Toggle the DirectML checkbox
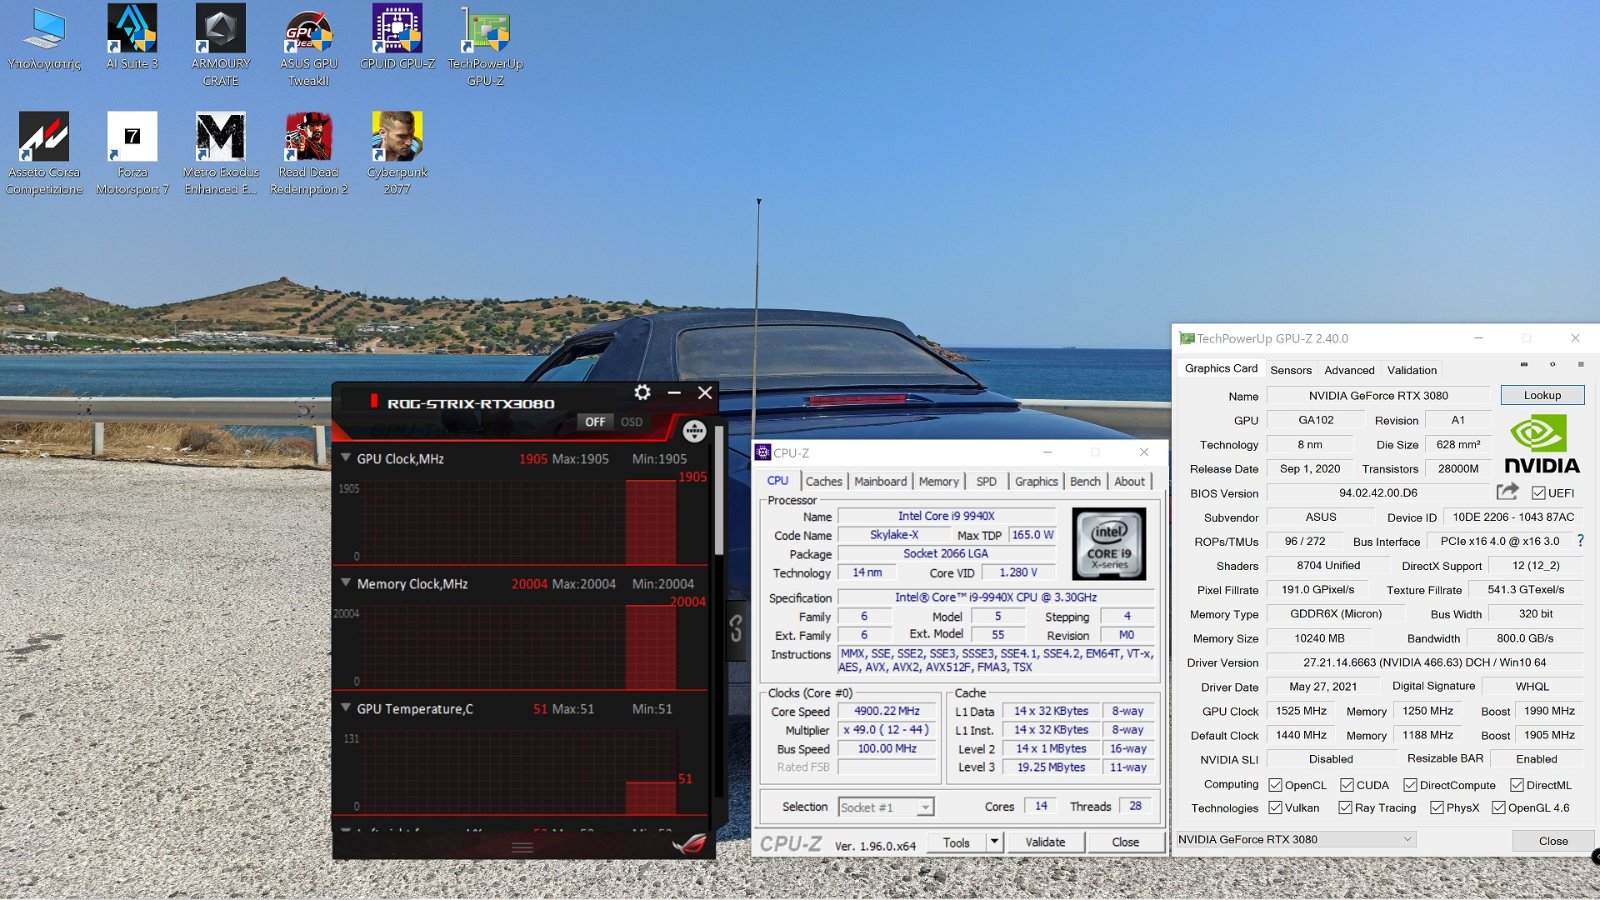1600x900 pixels. pyautogui.click(x=1517, y=785)
